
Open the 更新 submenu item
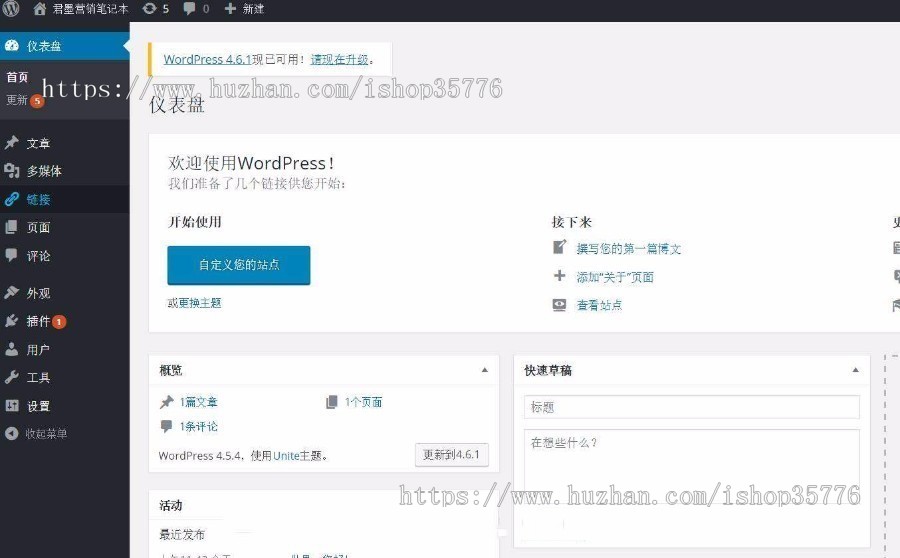point(17,100)
